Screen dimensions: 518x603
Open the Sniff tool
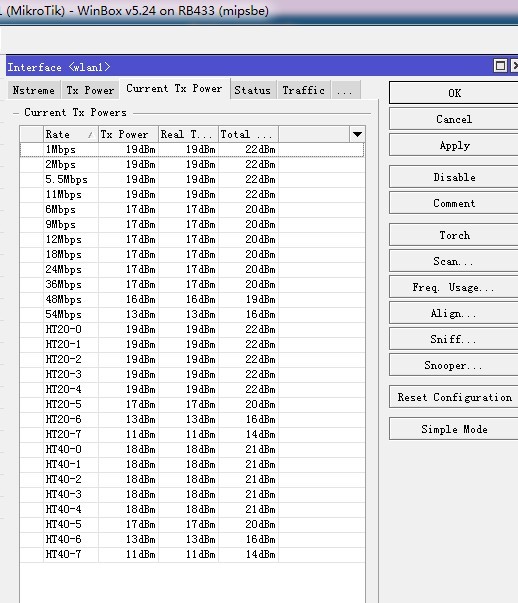454,339
